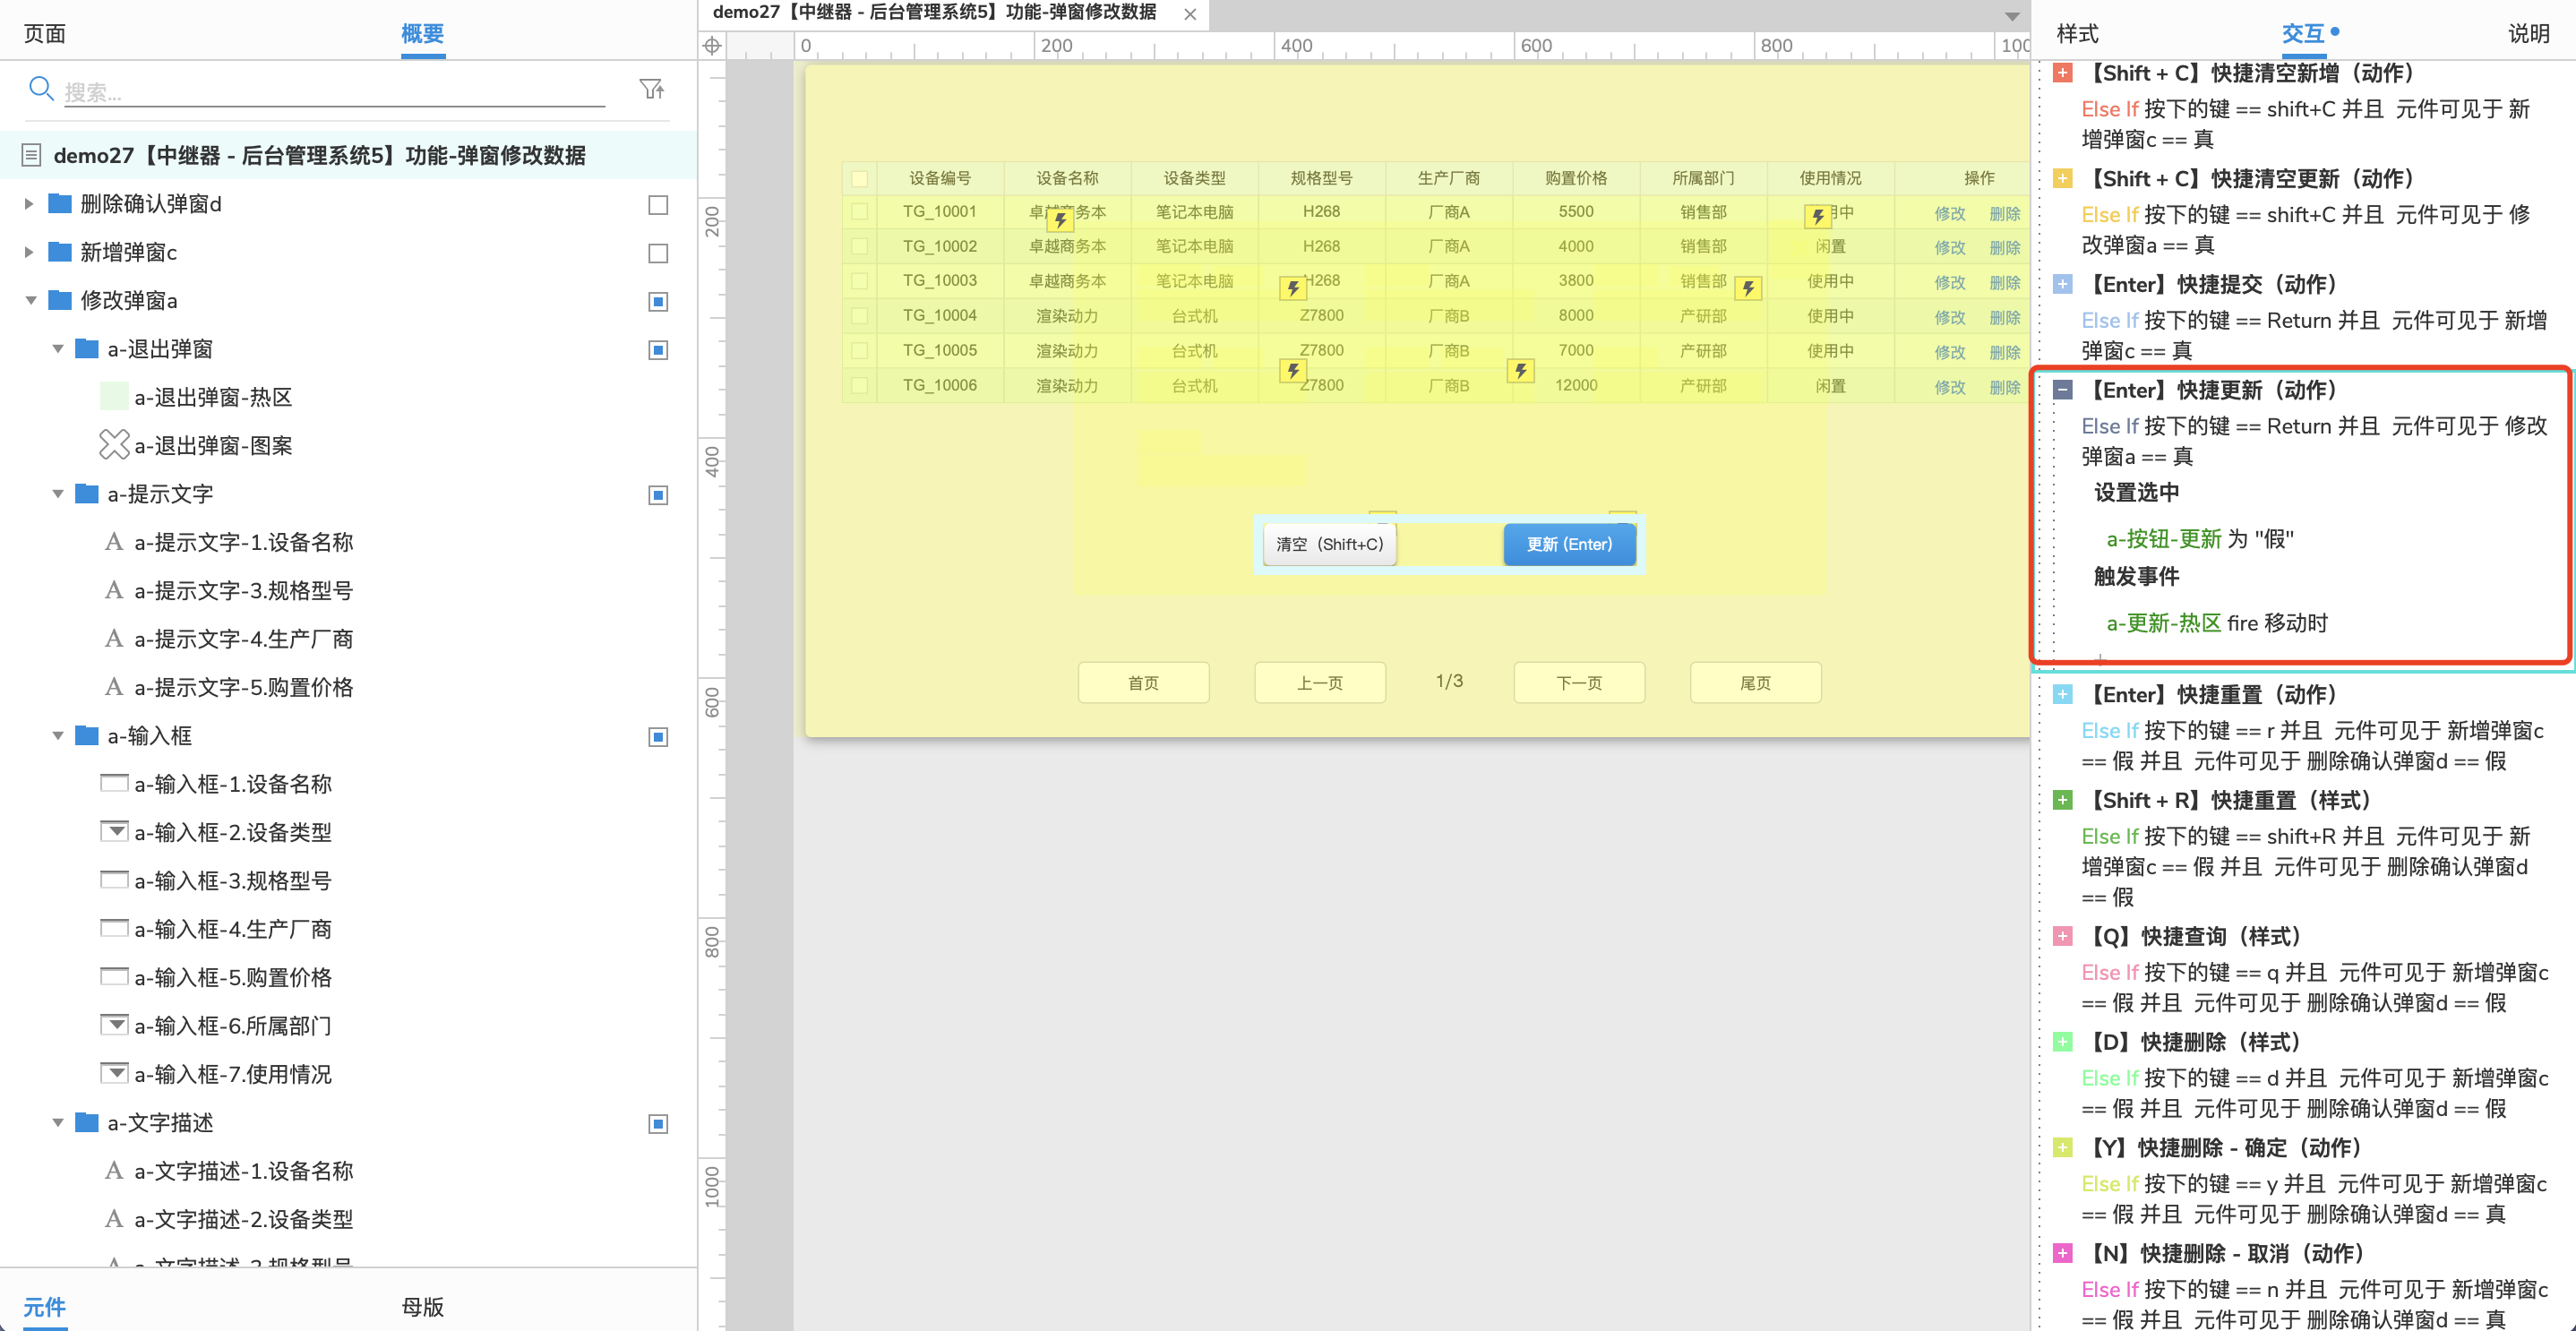2576x1331 pixels.
Task: Click the 下一页 pagination button
Action: (x=1579, y=683)
